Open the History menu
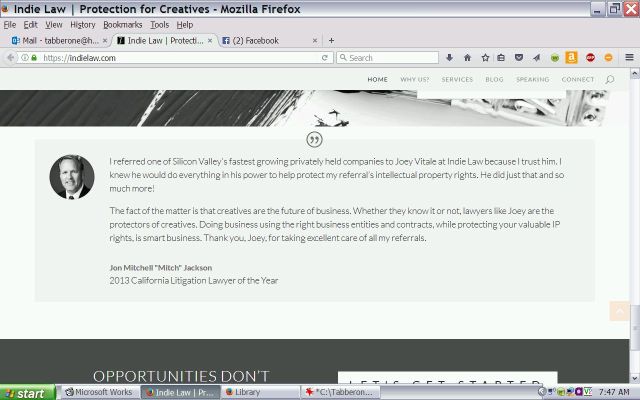Viewport: 640px width, 400px height. [83, 24]
